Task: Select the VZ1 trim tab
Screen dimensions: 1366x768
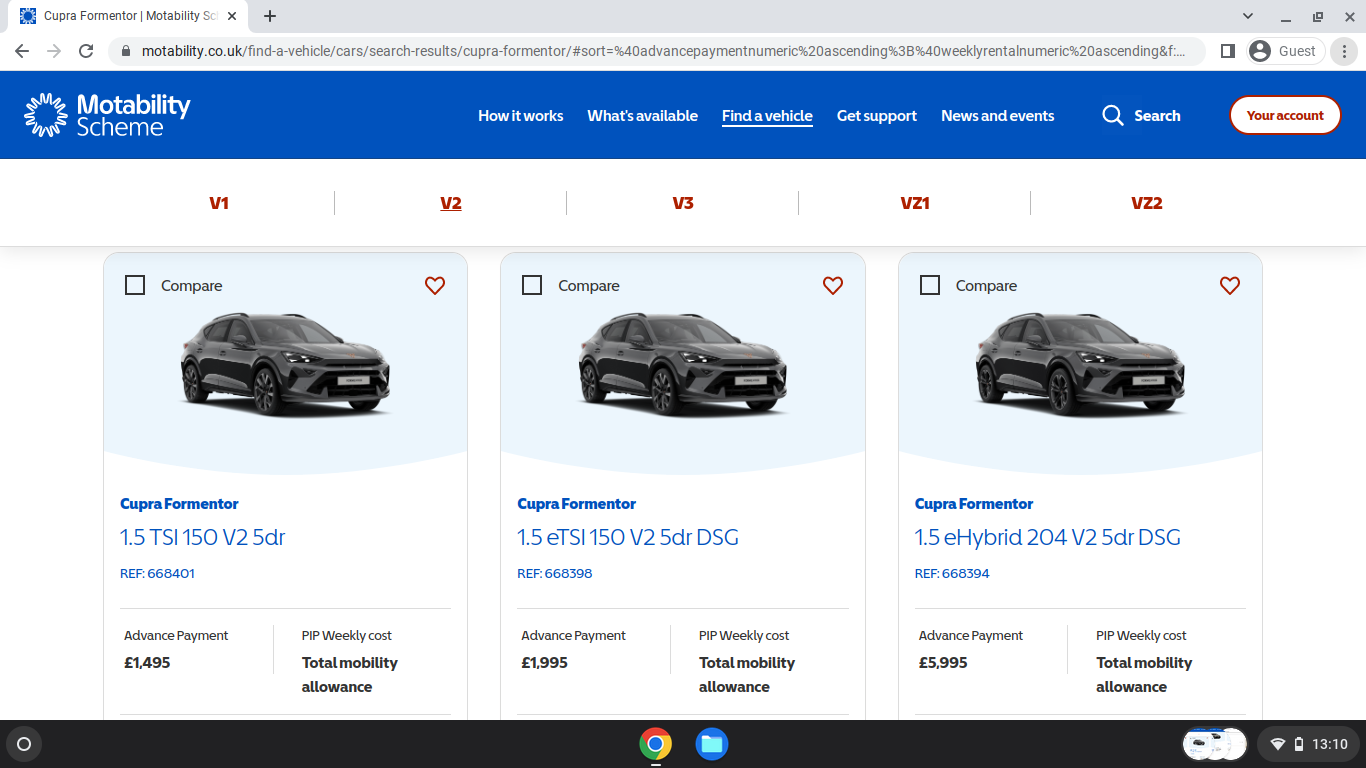Action: click(915, 203)
